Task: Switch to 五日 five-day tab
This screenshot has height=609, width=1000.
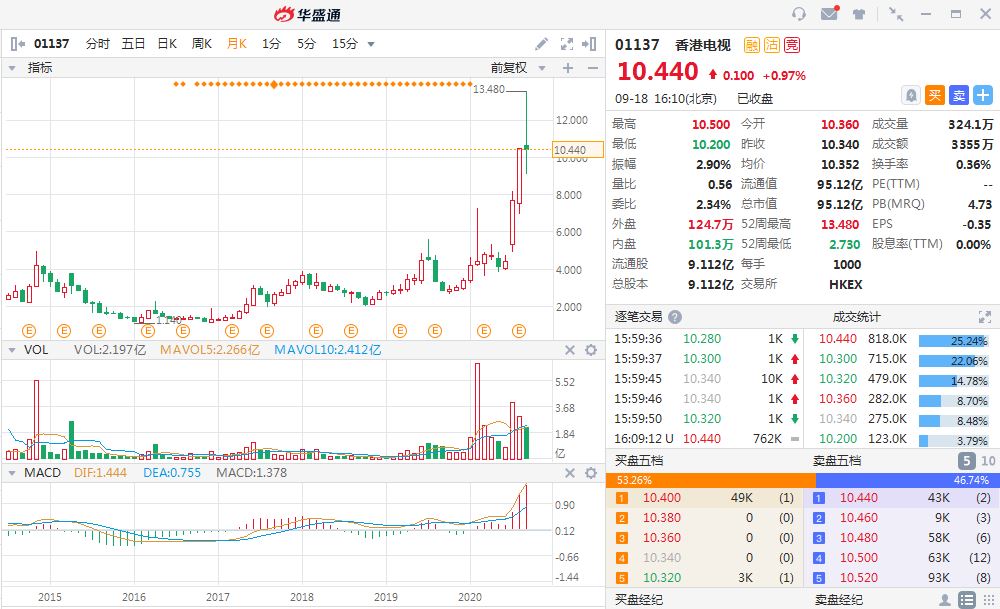Action: (133, 43)
